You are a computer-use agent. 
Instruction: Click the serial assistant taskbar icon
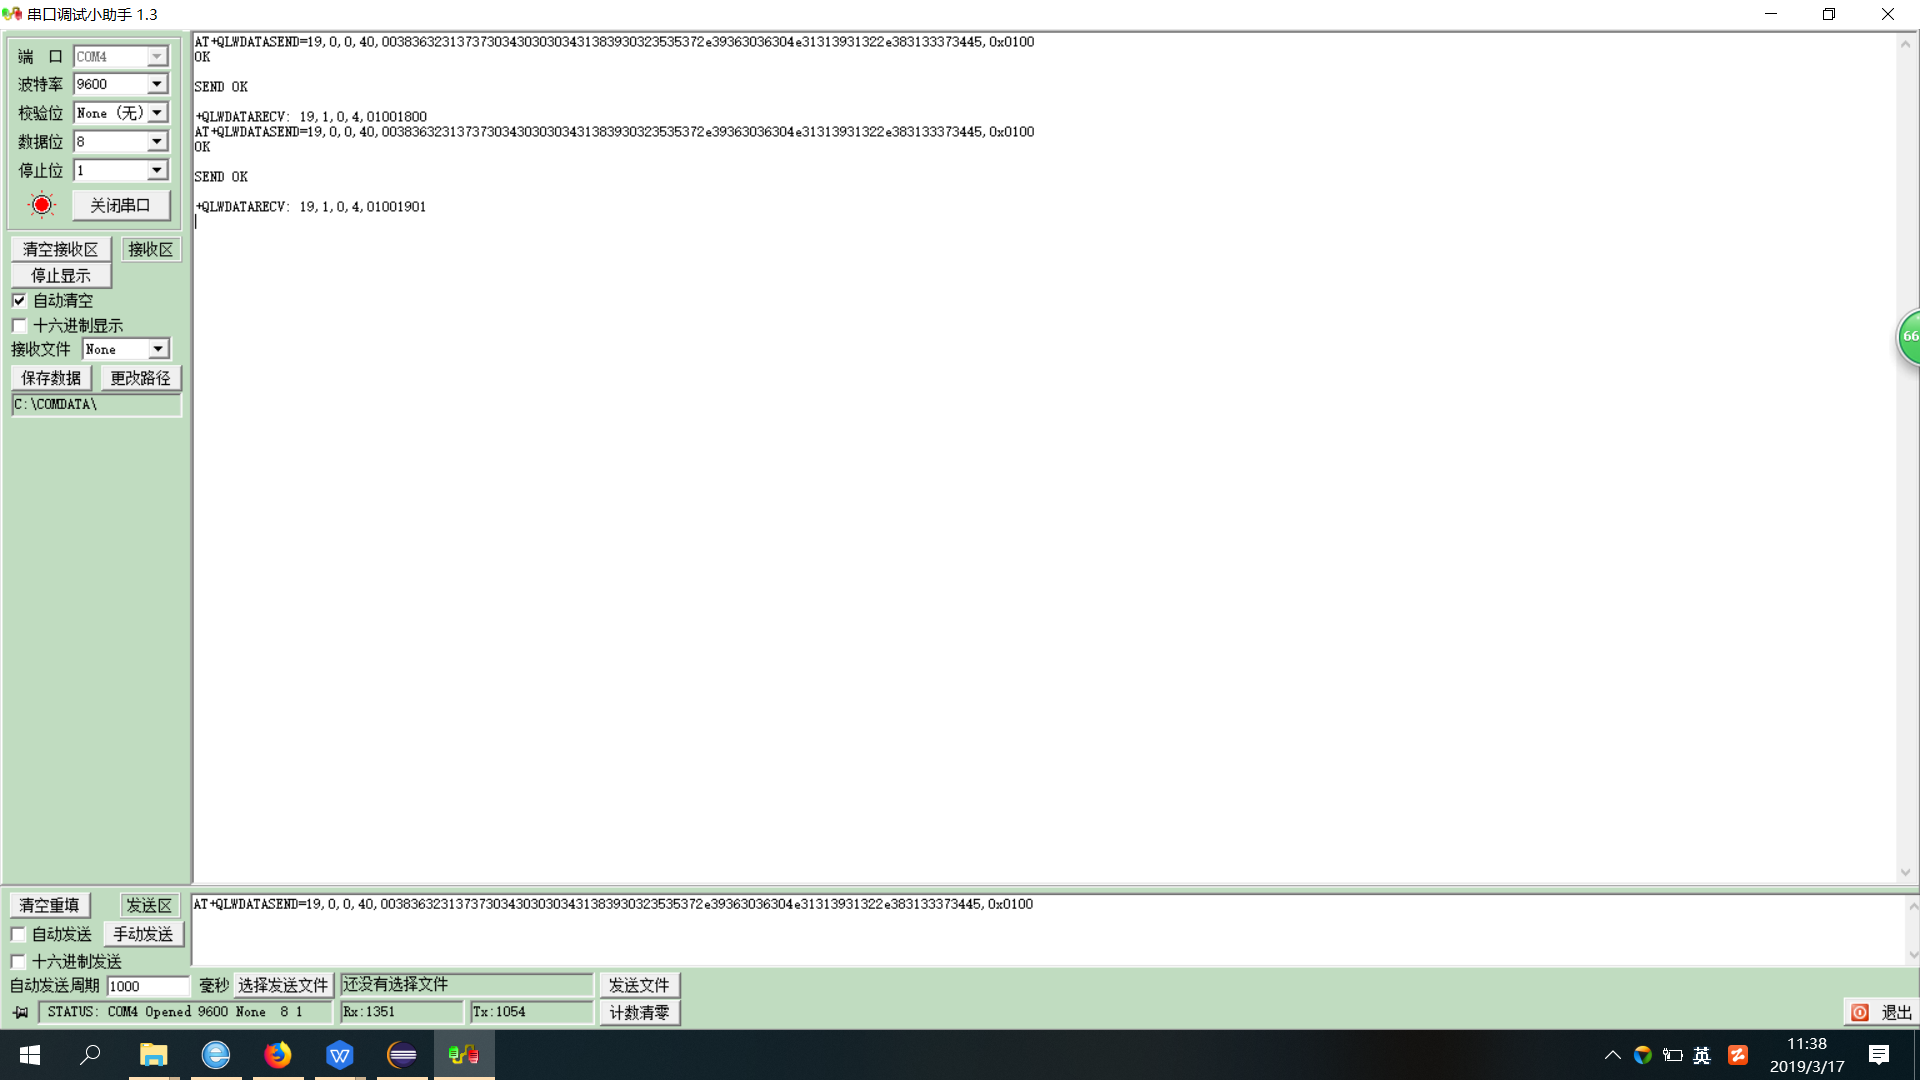464,1055
